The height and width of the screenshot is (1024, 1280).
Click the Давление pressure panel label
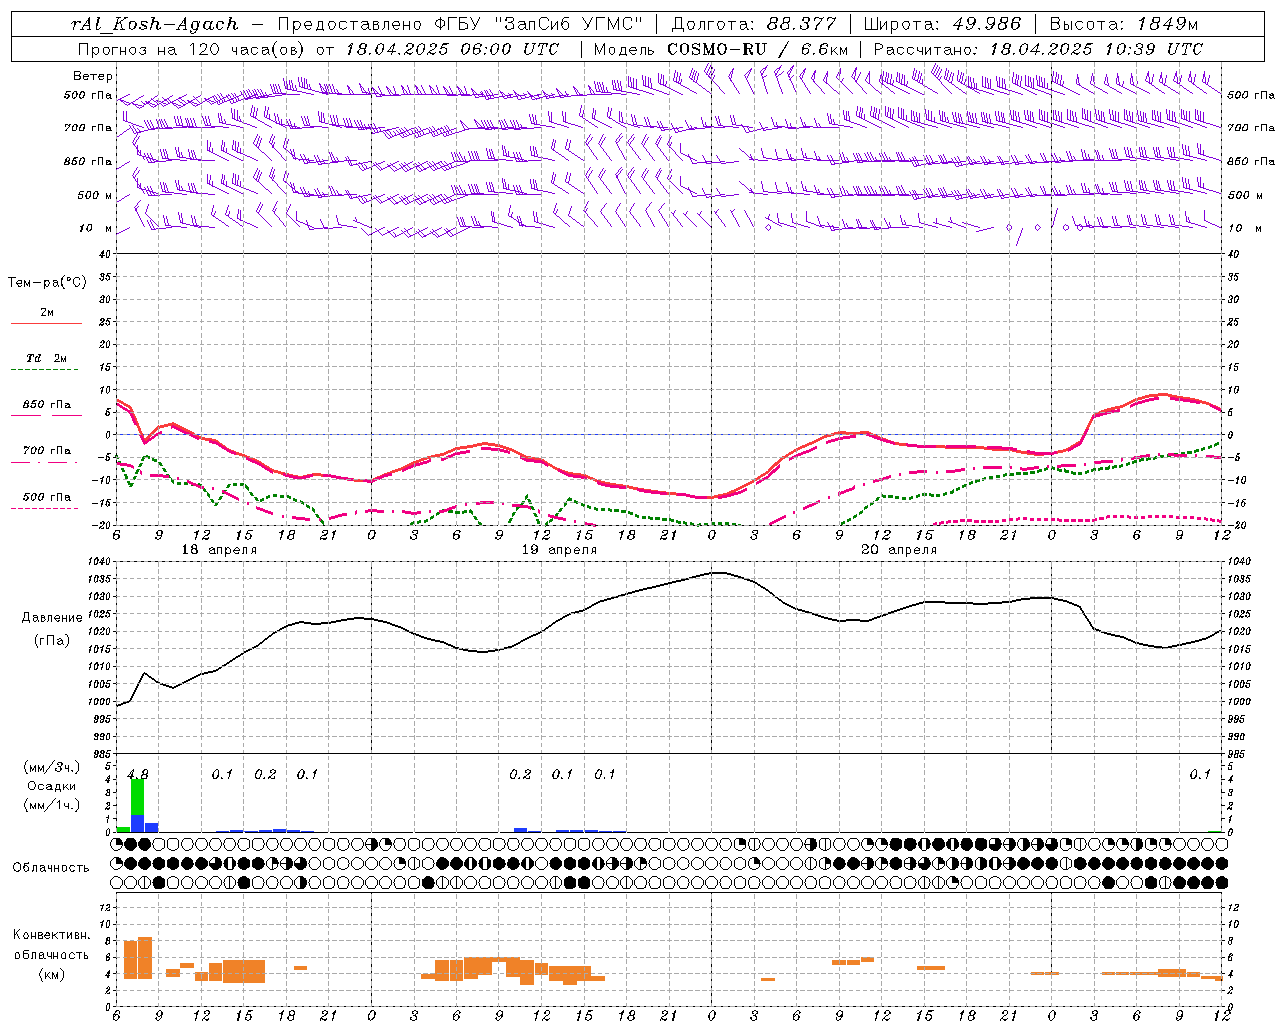tap(52, 618)
